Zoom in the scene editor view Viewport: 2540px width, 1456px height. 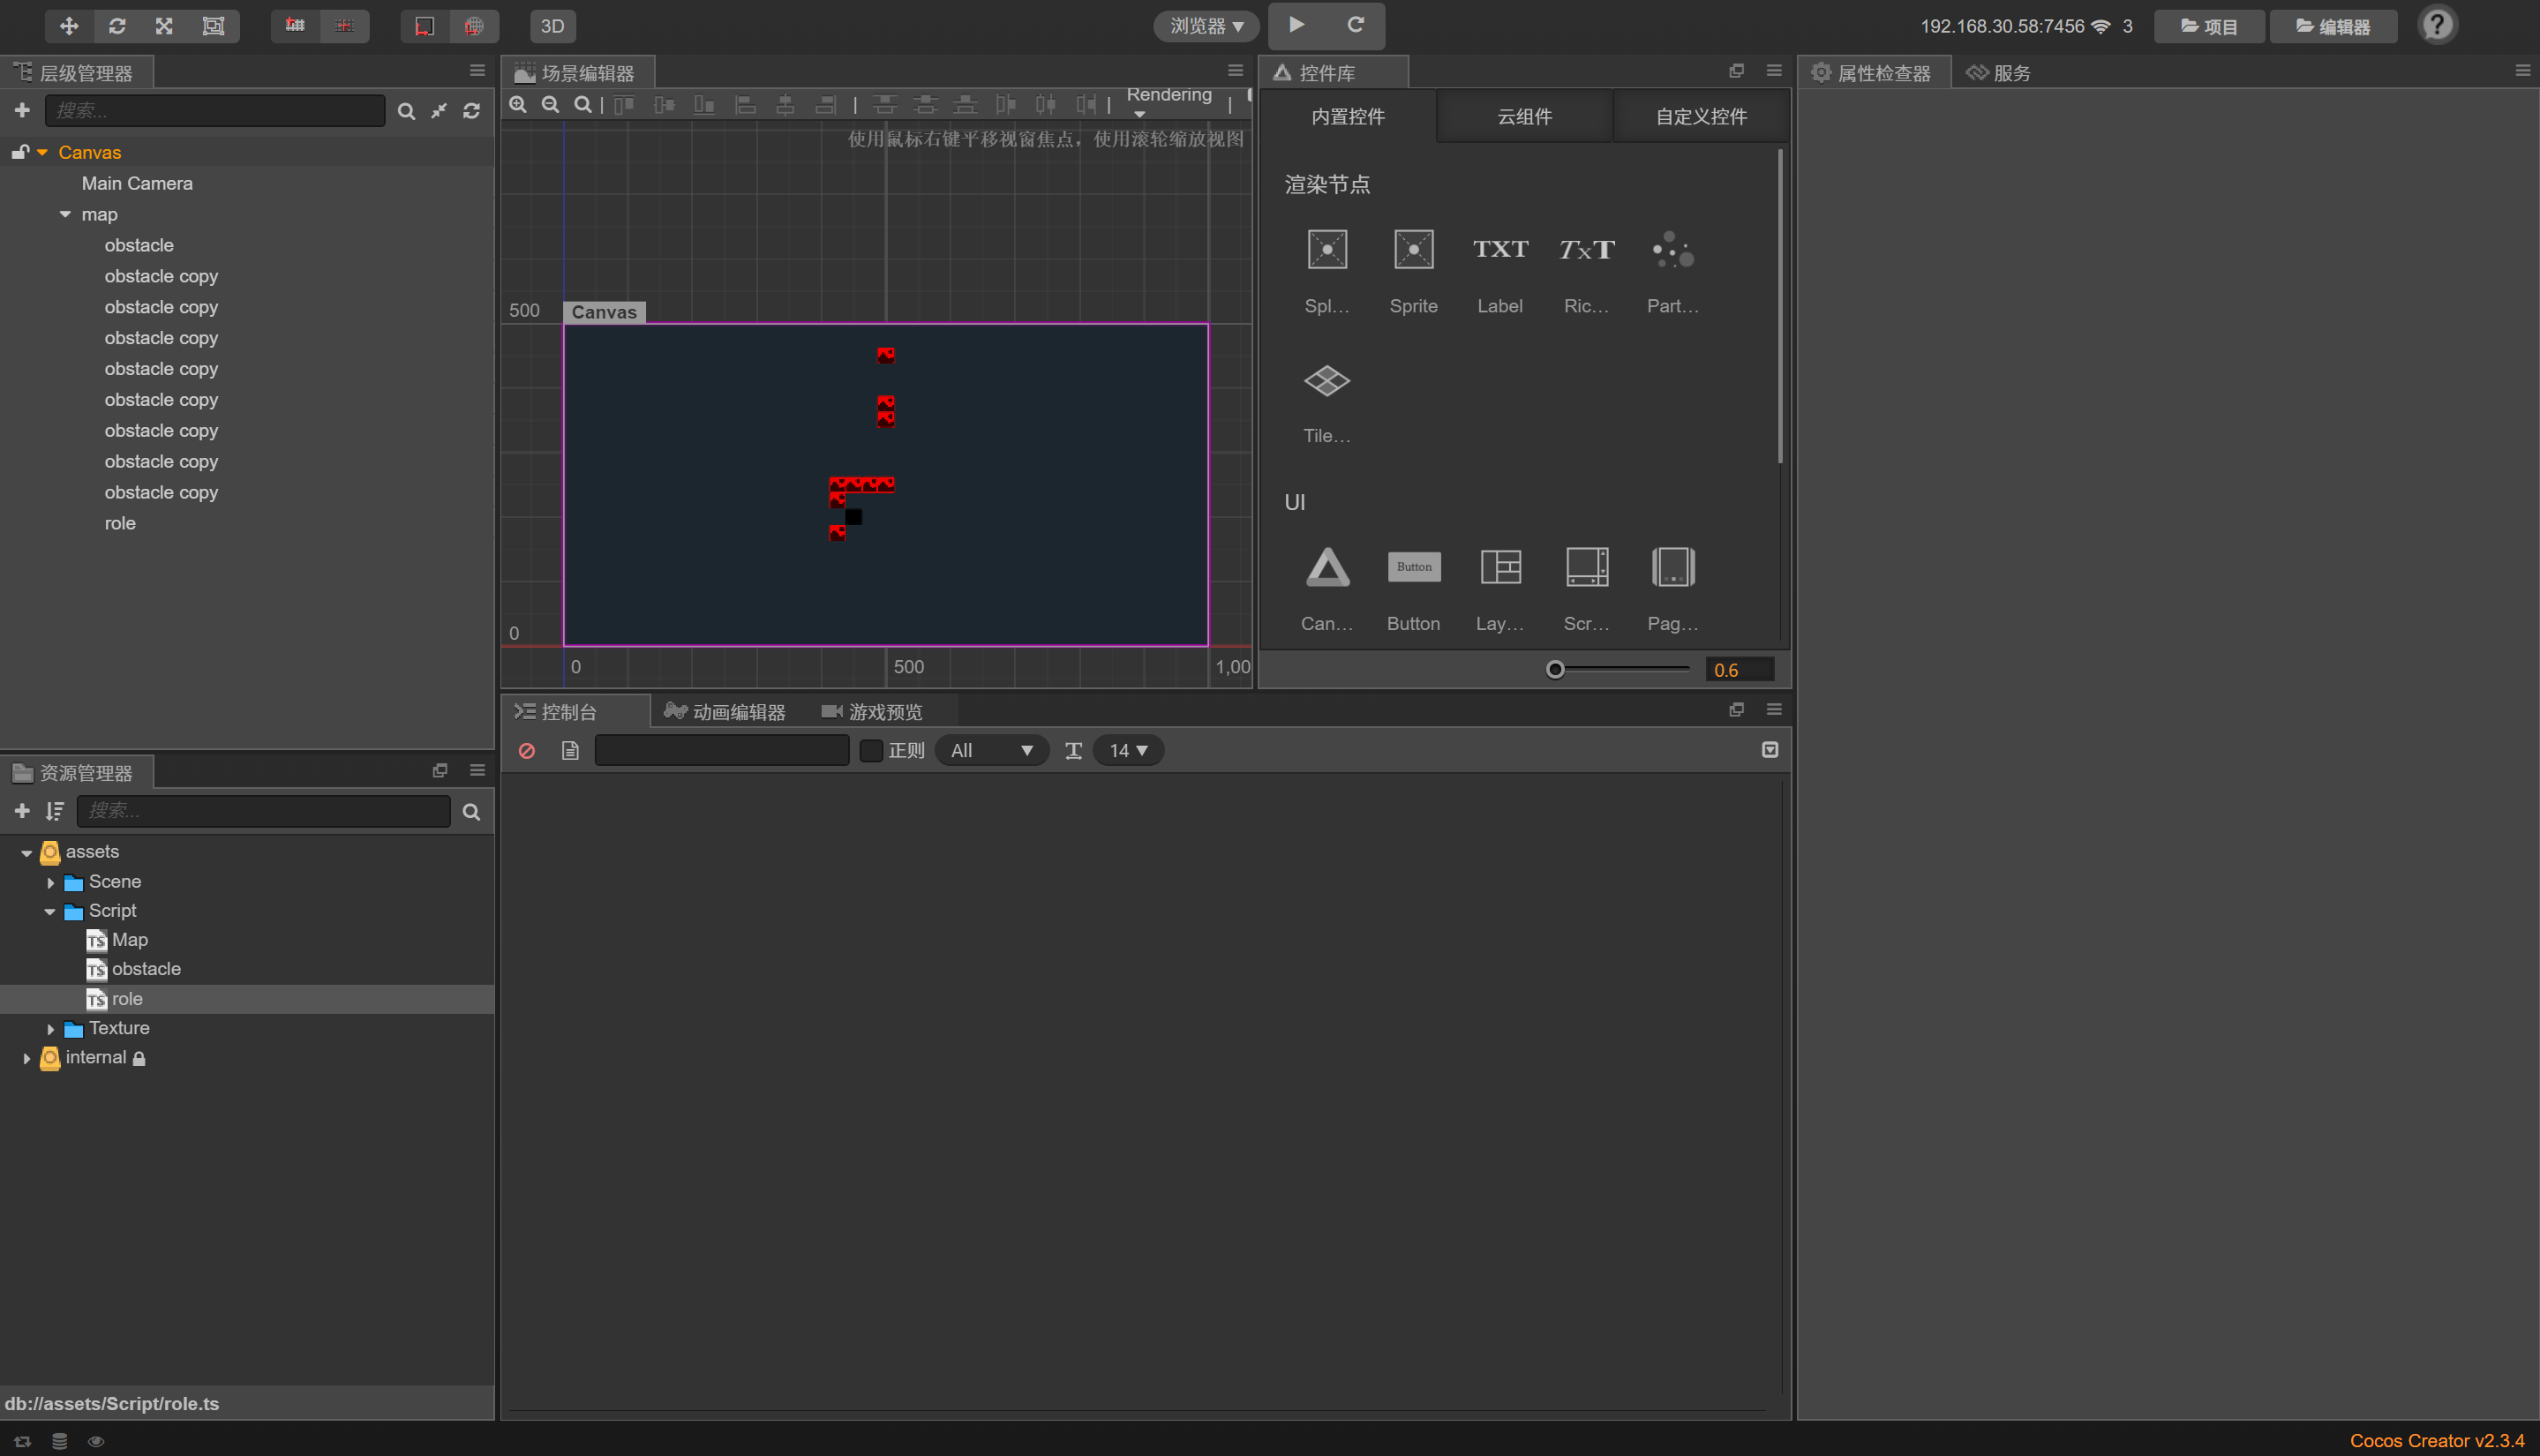tap(518, 105)
